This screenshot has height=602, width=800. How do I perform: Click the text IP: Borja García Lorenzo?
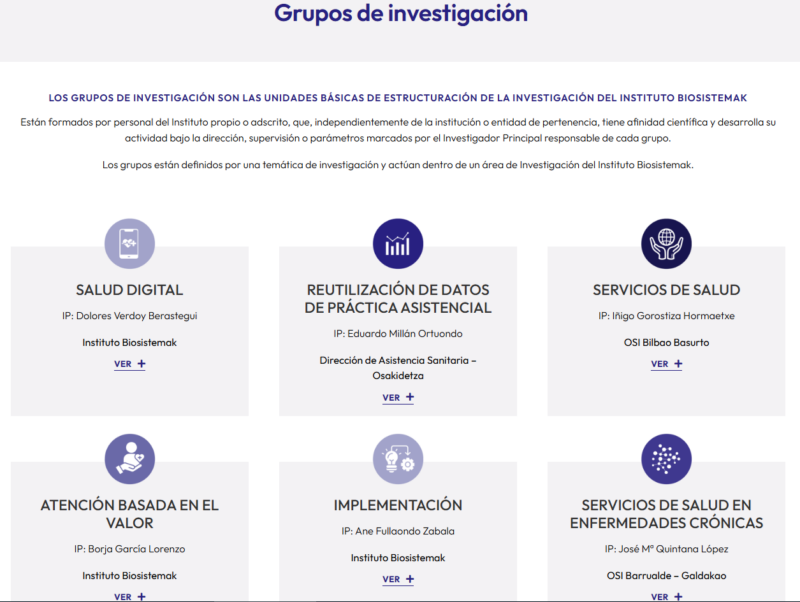(130, 549)
